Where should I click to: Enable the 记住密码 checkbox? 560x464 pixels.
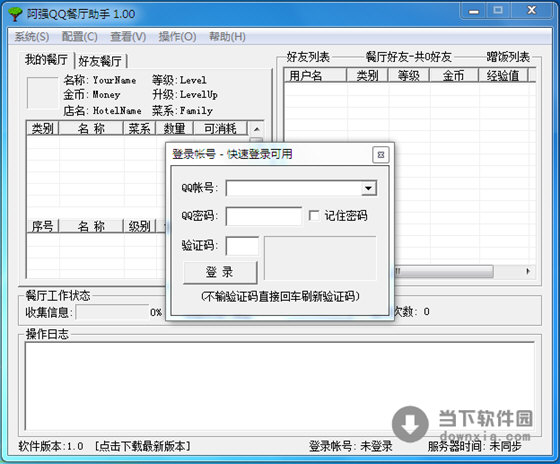314,215
